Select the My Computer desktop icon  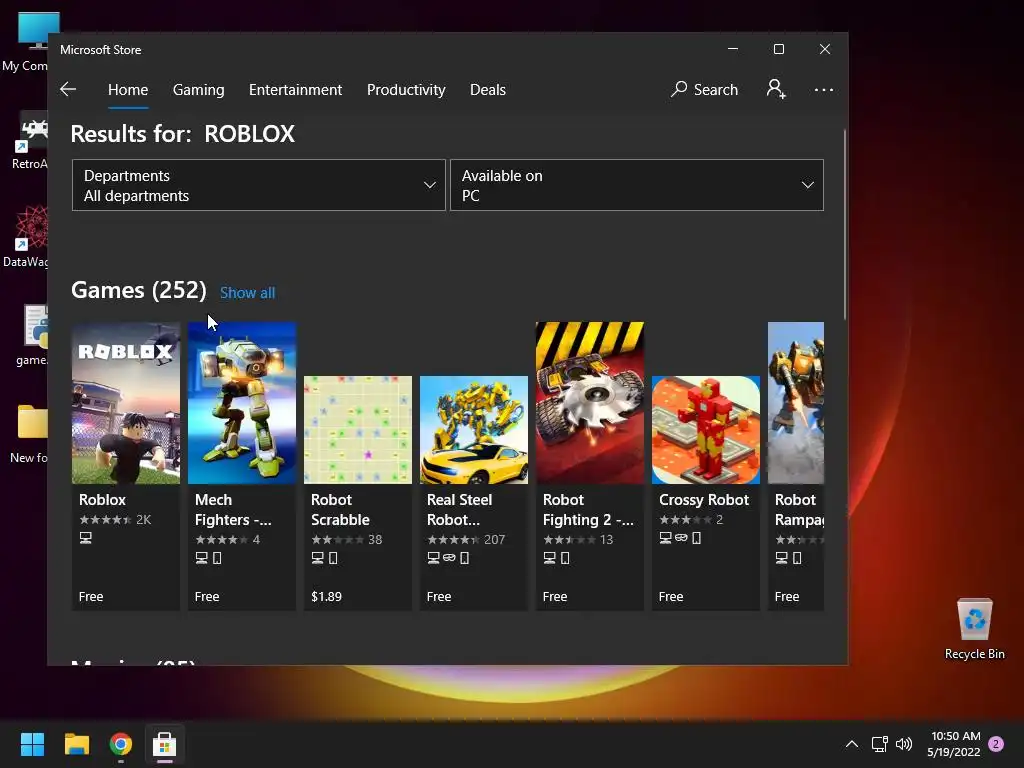(x=26, y=42)
